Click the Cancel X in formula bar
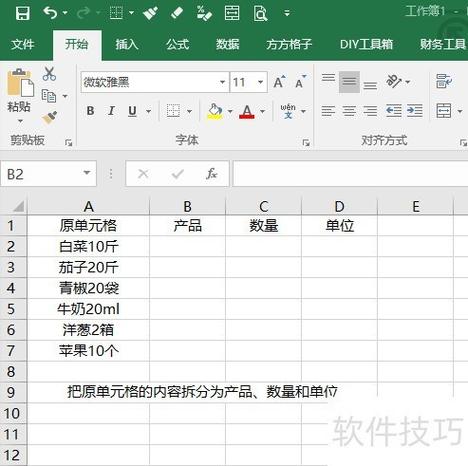The width and height of the screenshot is (468, 466). (x=143, y=174)
